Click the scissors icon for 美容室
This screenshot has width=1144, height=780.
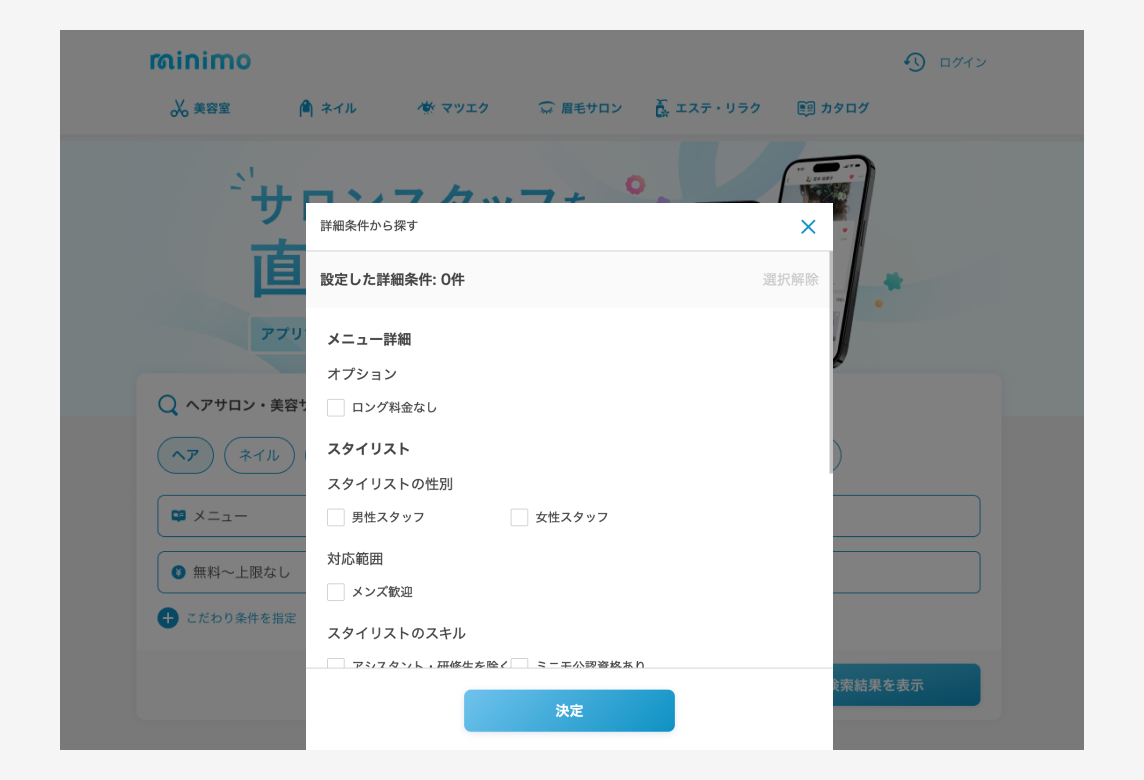click(x=179, y=108)
